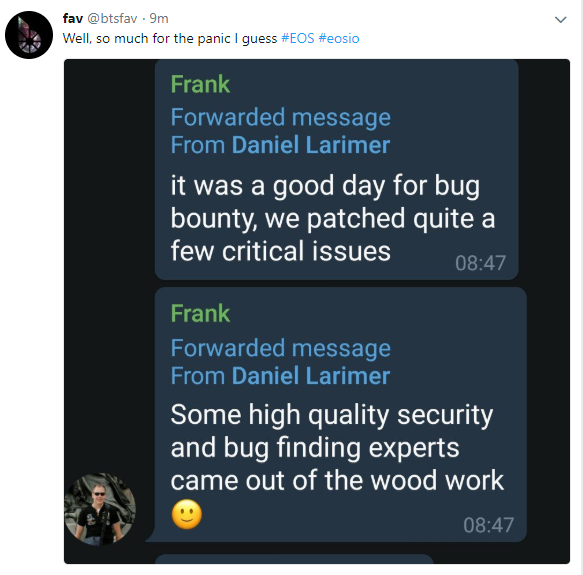The width and height of the screenshot is (583, 575).
Task: Select the 'good day for bug bounty' message text
Action: click(333, 218)
